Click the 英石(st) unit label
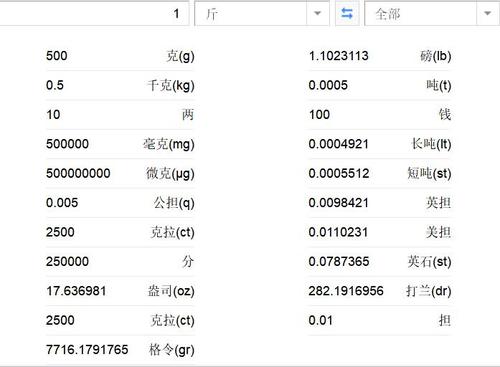The image size is (500, 367). 430,262
